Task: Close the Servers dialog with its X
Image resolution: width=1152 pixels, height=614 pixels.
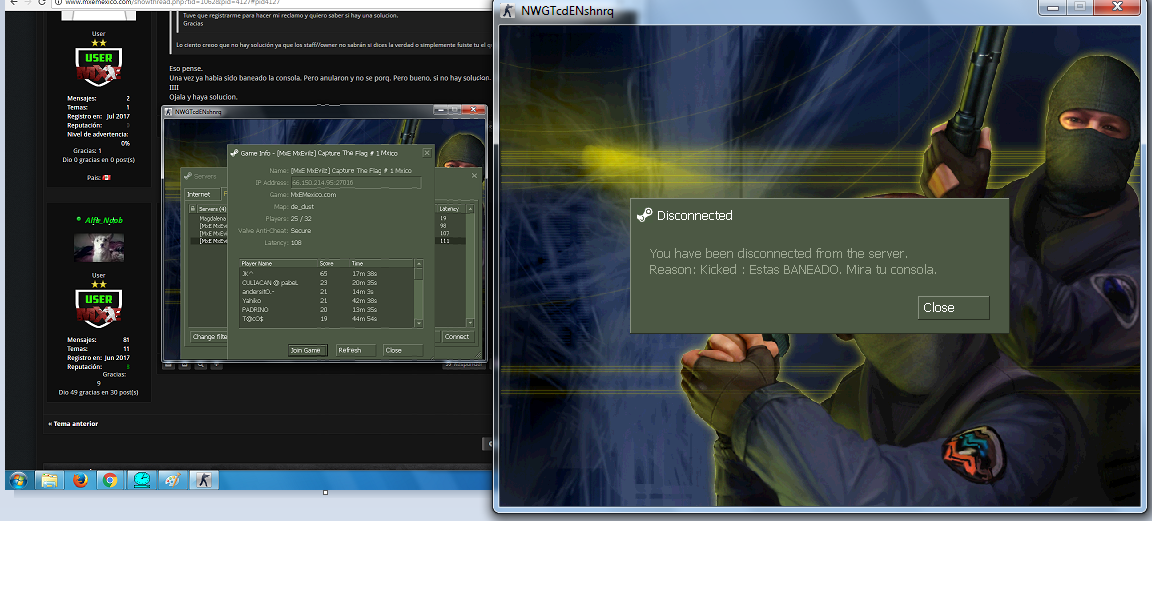Action: pyautogui.click(x=475, y=176)
